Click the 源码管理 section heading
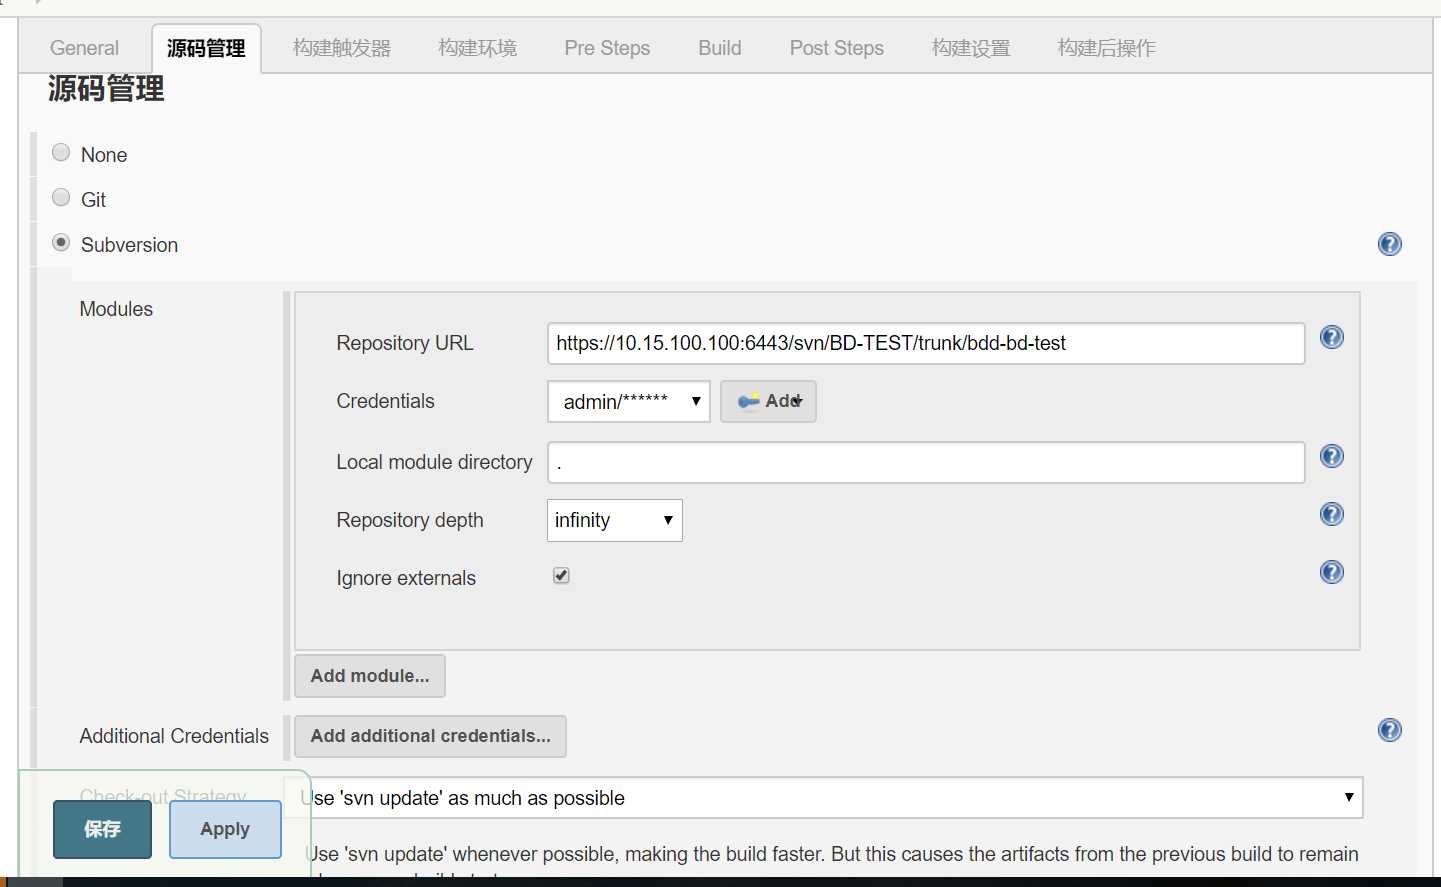 [106, 89]
